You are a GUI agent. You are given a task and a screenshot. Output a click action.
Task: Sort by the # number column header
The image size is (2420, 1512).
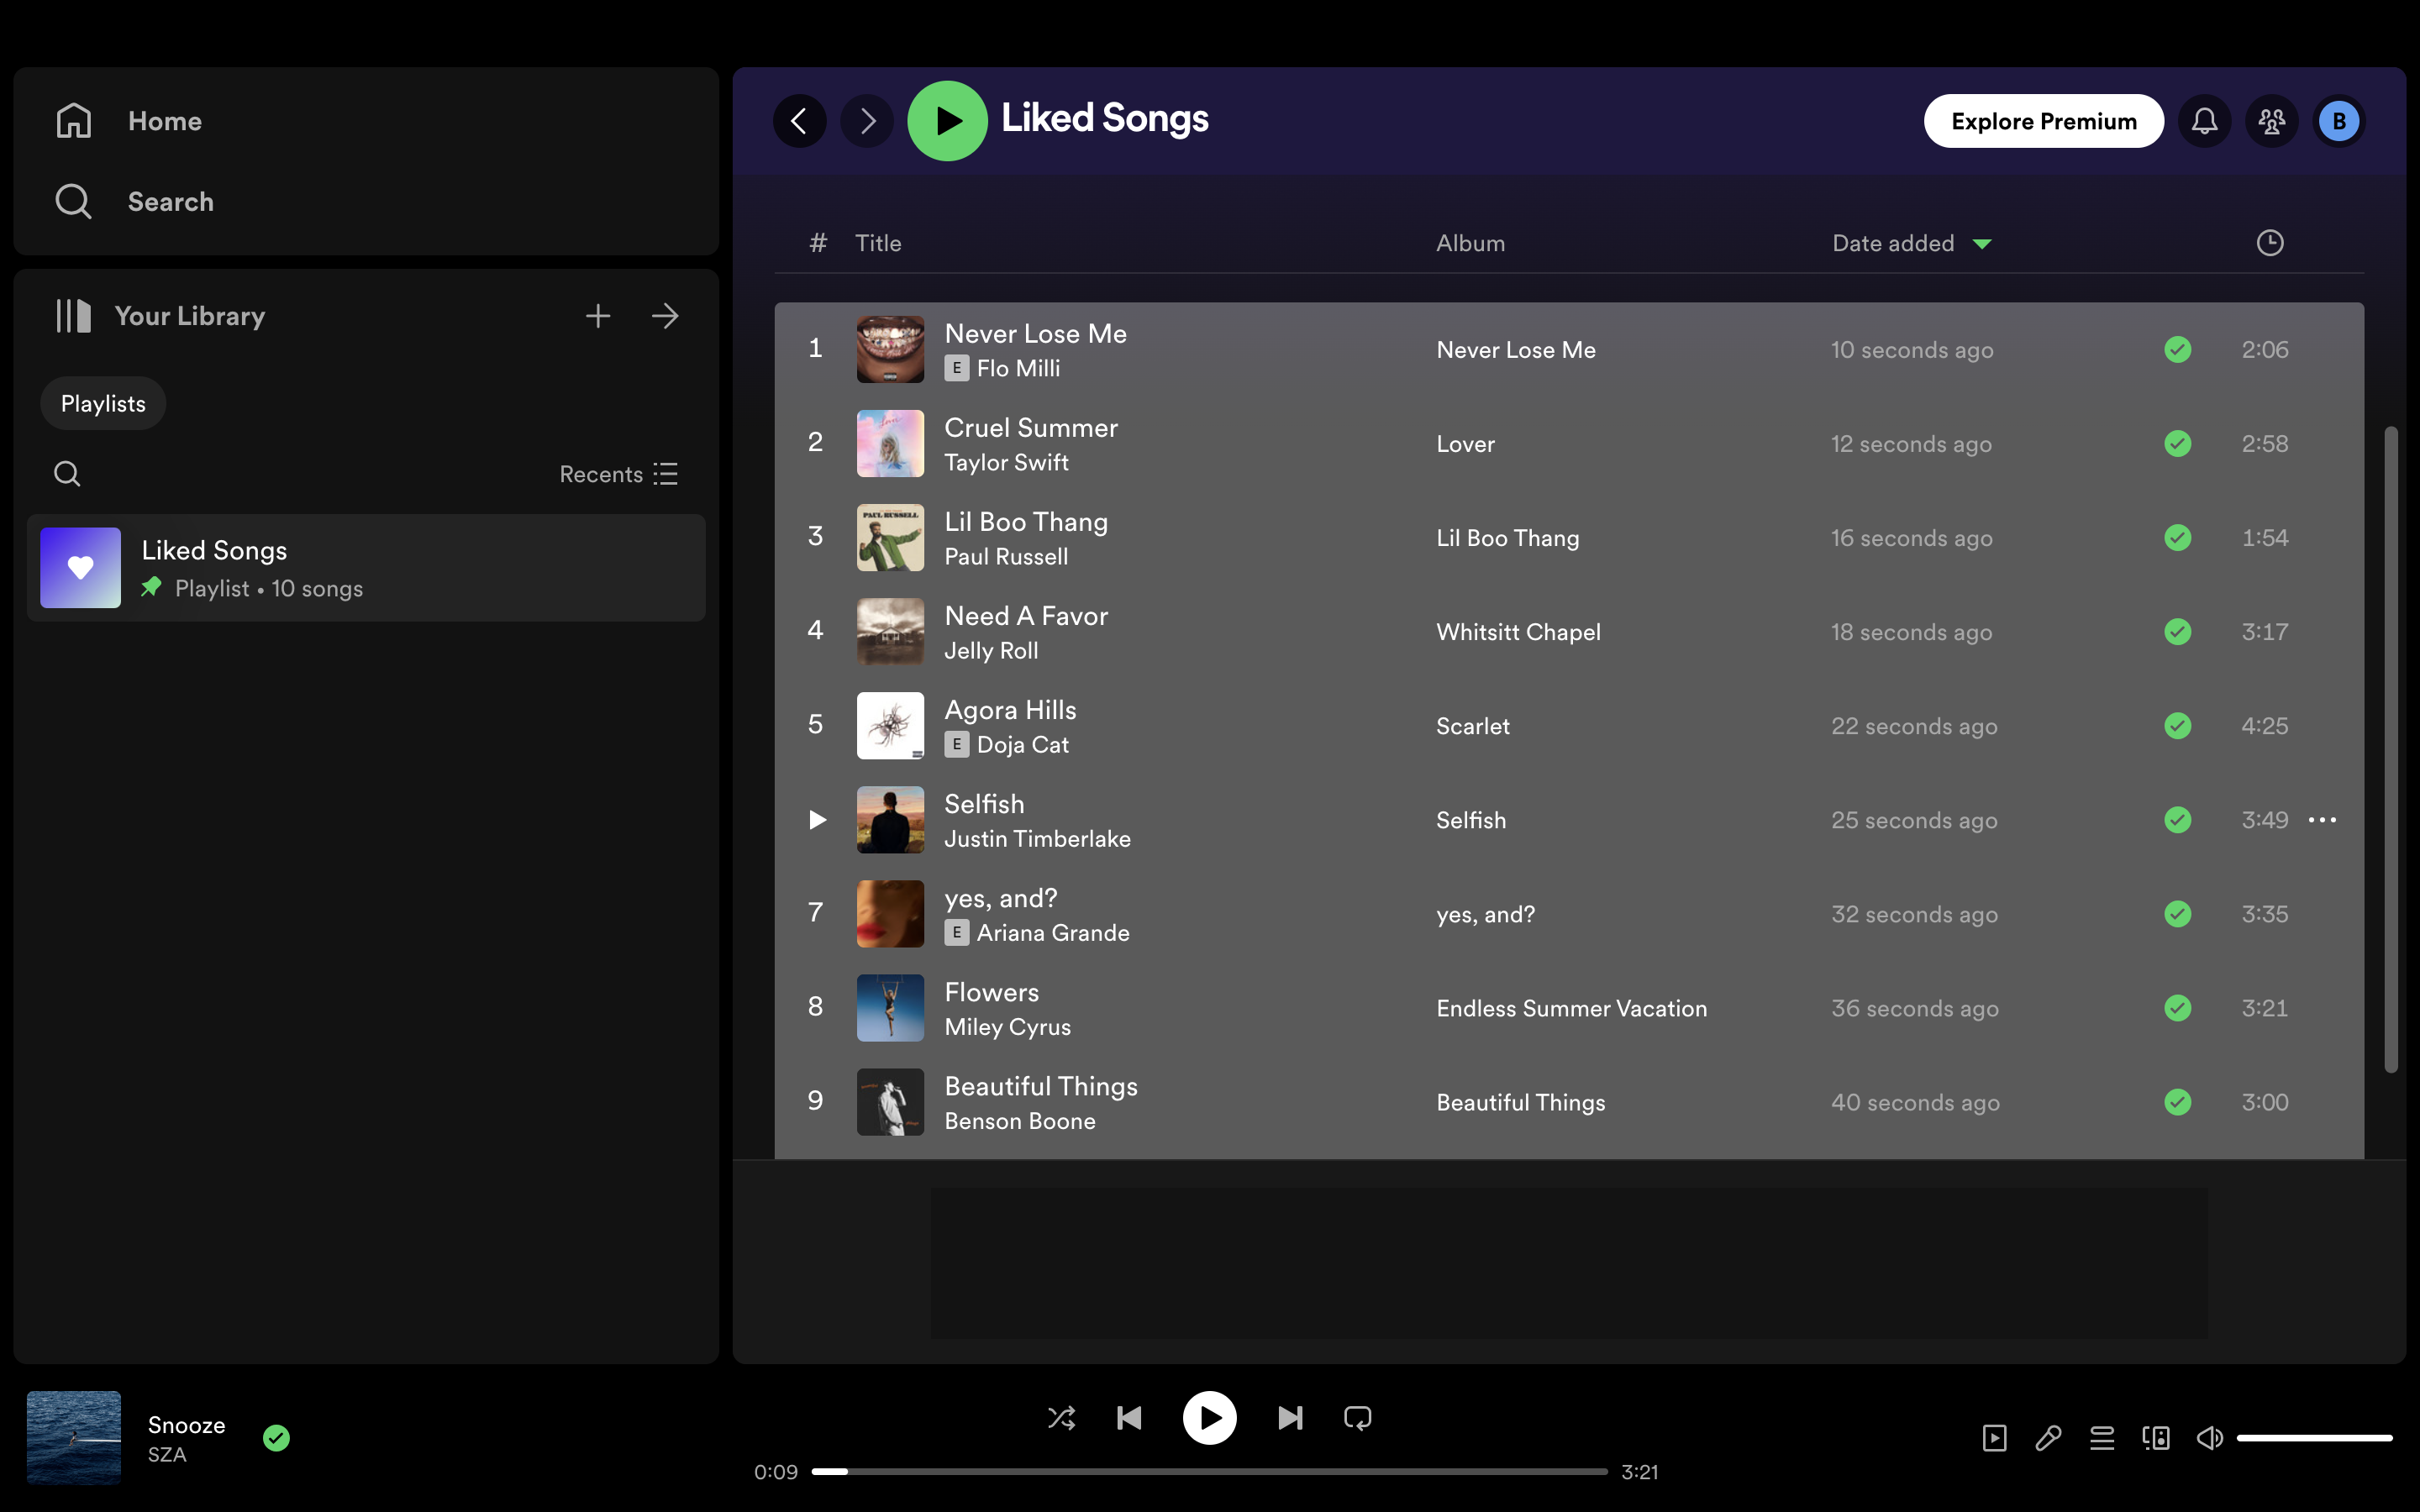818,243
